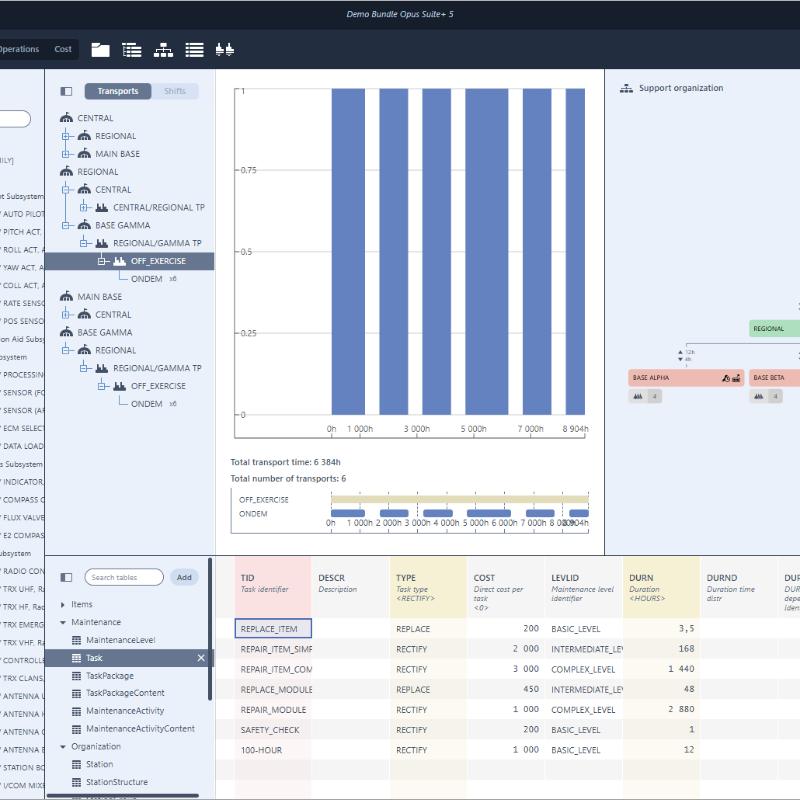Select the list rows toolbar icon

(x=194, y=49)
